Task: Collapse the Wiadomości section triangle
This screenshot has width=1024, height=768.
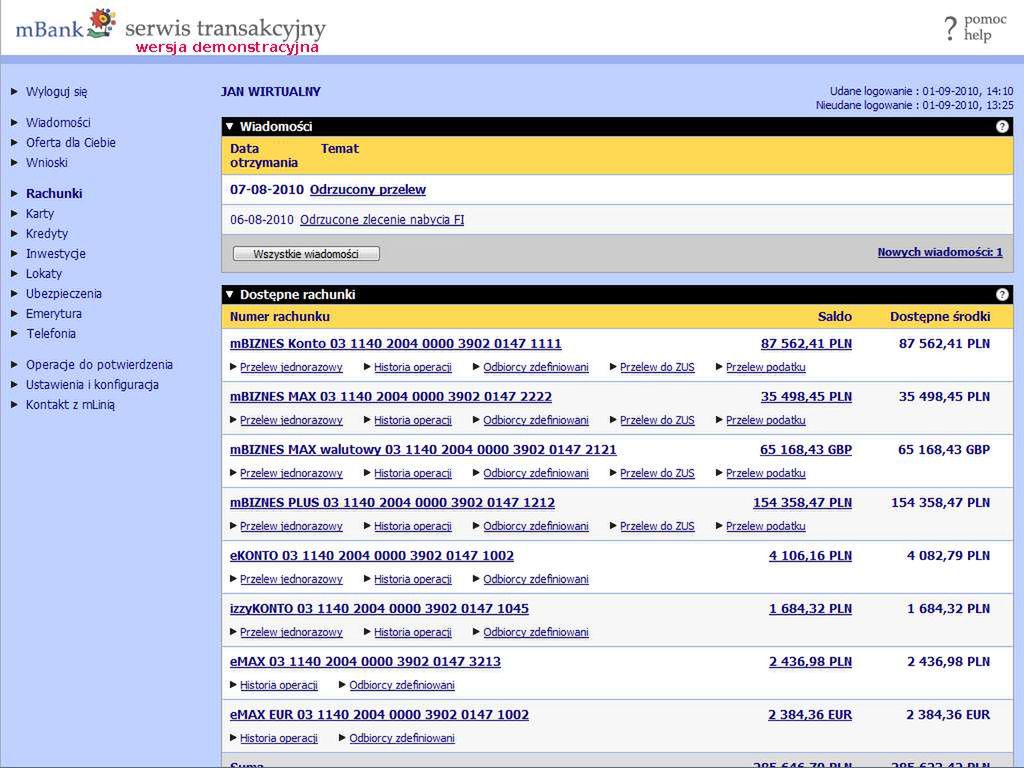Action: point(229,126)
